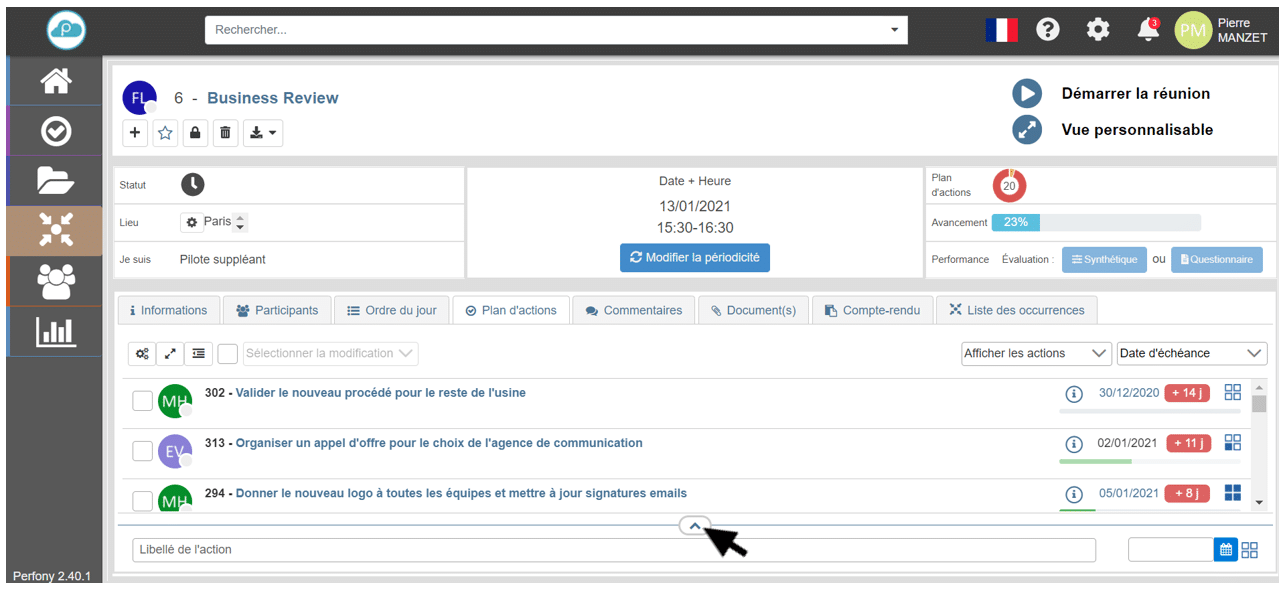
Task: Toggle the select-all checkbox in the actions toolbar
Action: [x=228, y=353]
